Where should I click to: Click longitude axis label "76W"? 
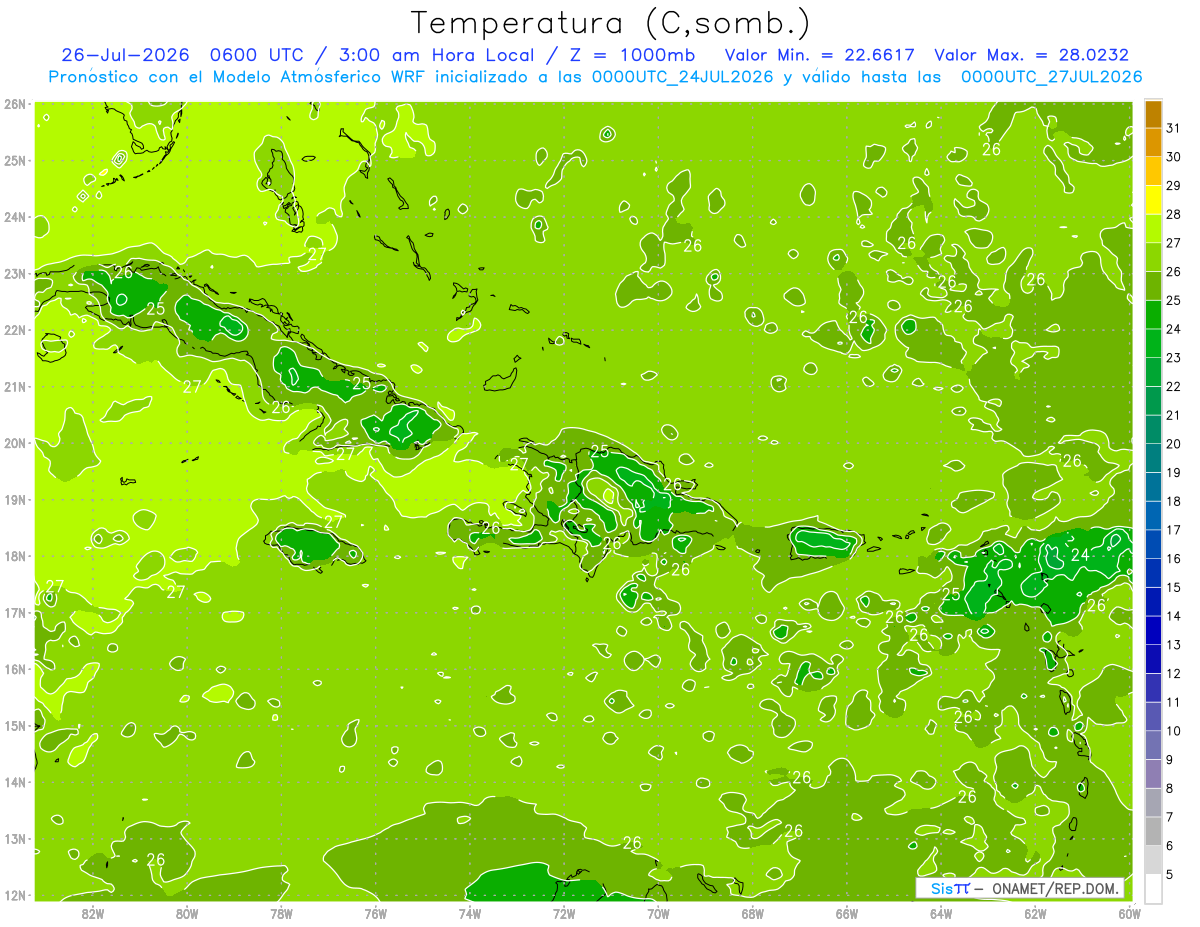click(x=375, y=913)
